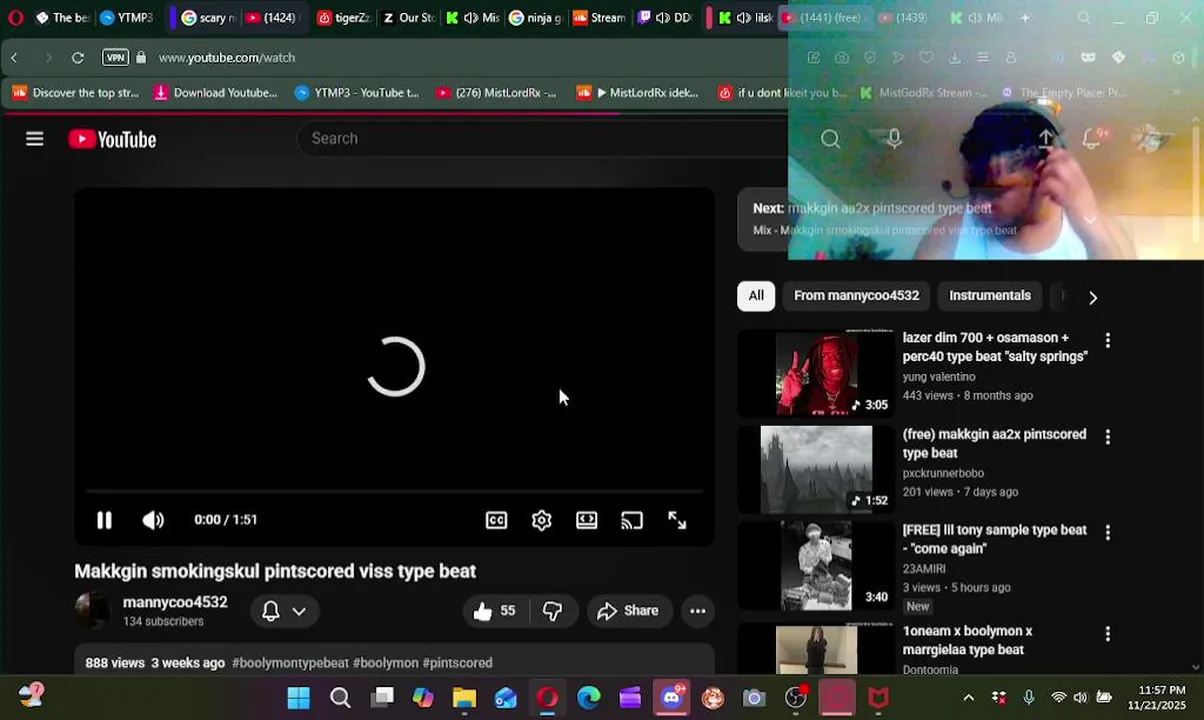The width and height of the screenshot is (1204, 720).
Task: Pause the video with the pause button
Action: click(104, 520)
